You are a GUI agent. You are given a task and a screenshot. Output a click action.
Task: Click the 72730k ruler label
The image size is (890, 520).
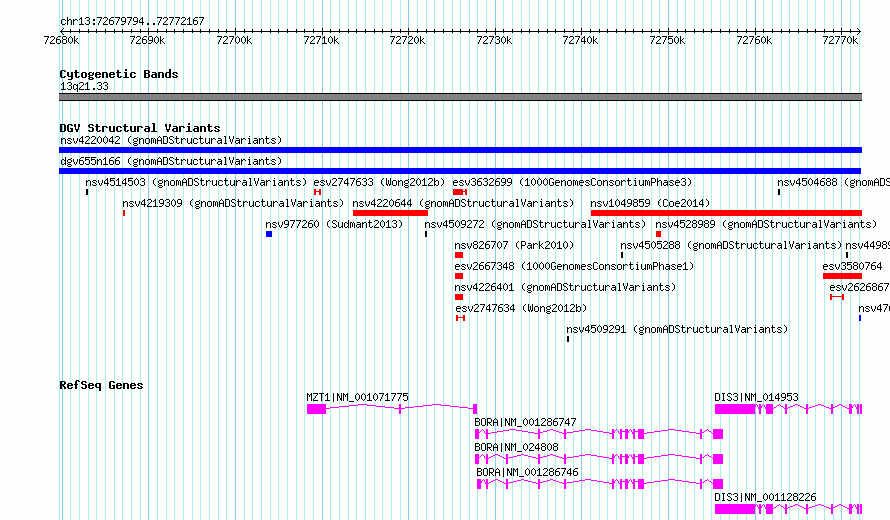click(x=494, y=40)
